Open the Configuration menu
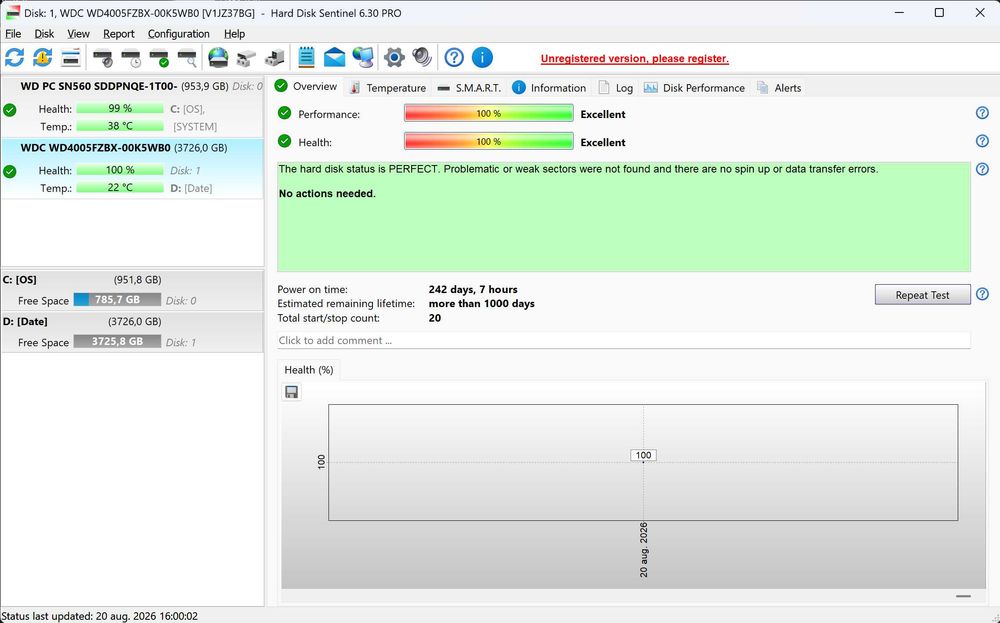Screen dimensions: 1000x623 coord(179,34)
